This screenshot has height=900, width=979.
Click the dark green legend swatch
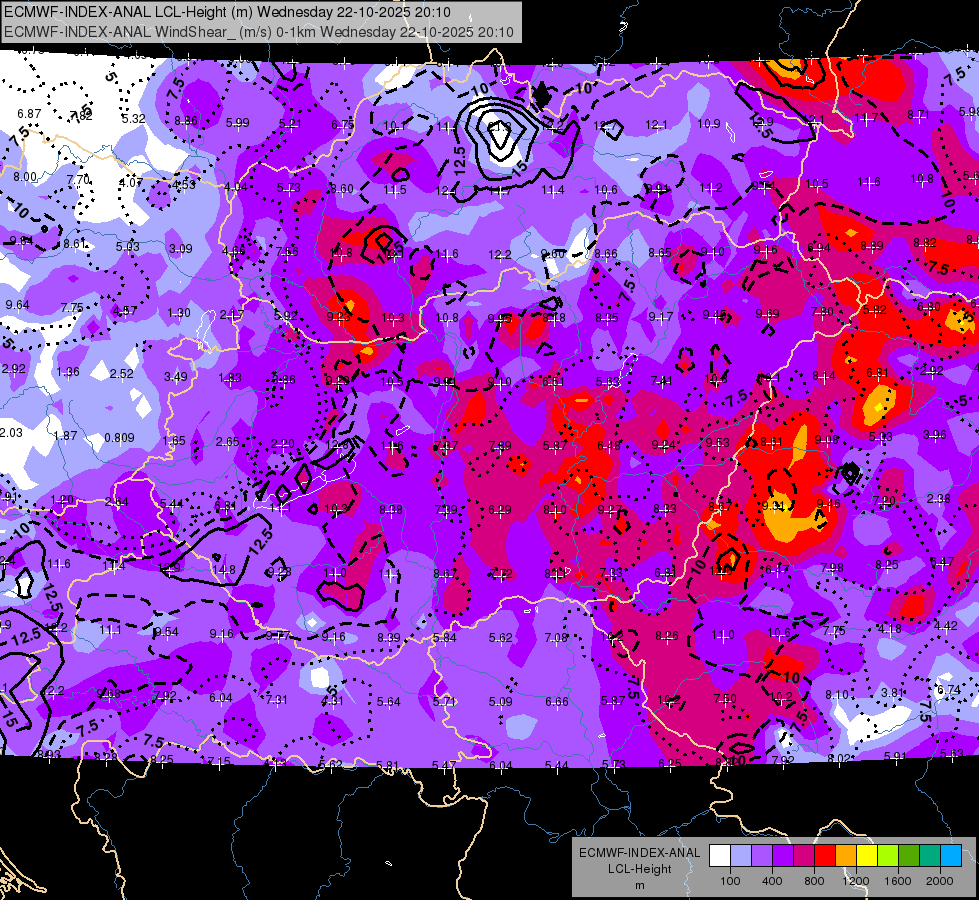click(x=909, y=856)
